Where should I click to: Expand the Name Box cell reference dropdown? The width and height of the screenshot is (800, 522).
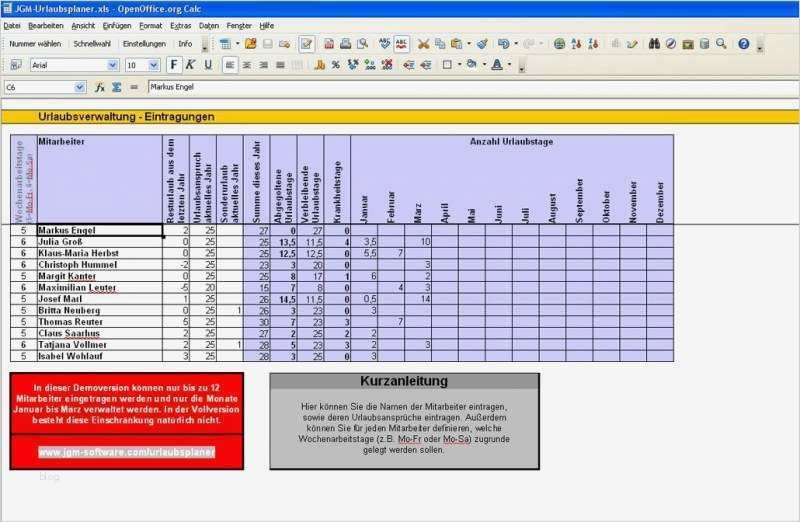click(x=80, y=87)
